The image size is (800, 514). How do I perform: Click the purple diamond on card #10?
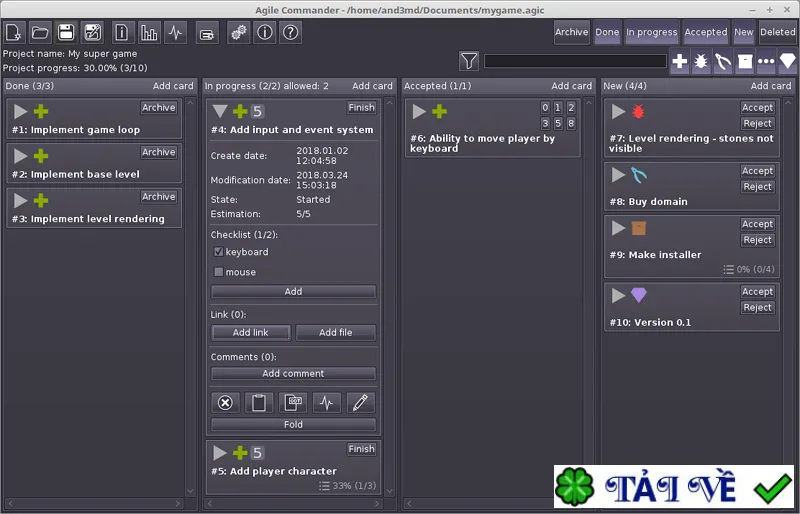pos(639,295)
